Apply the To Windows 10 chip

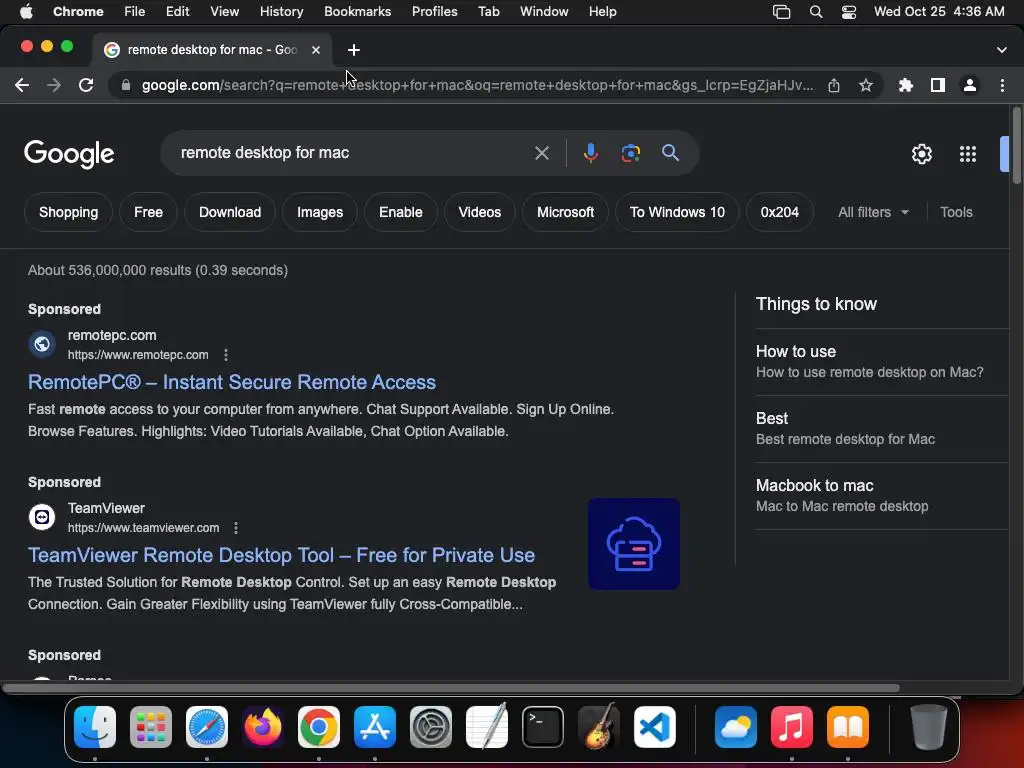(x=677, y=212)
